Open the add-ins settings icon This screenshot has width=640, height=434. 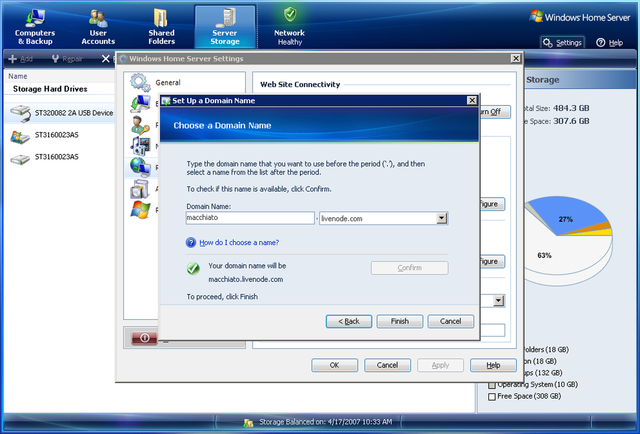coord(140,189)
